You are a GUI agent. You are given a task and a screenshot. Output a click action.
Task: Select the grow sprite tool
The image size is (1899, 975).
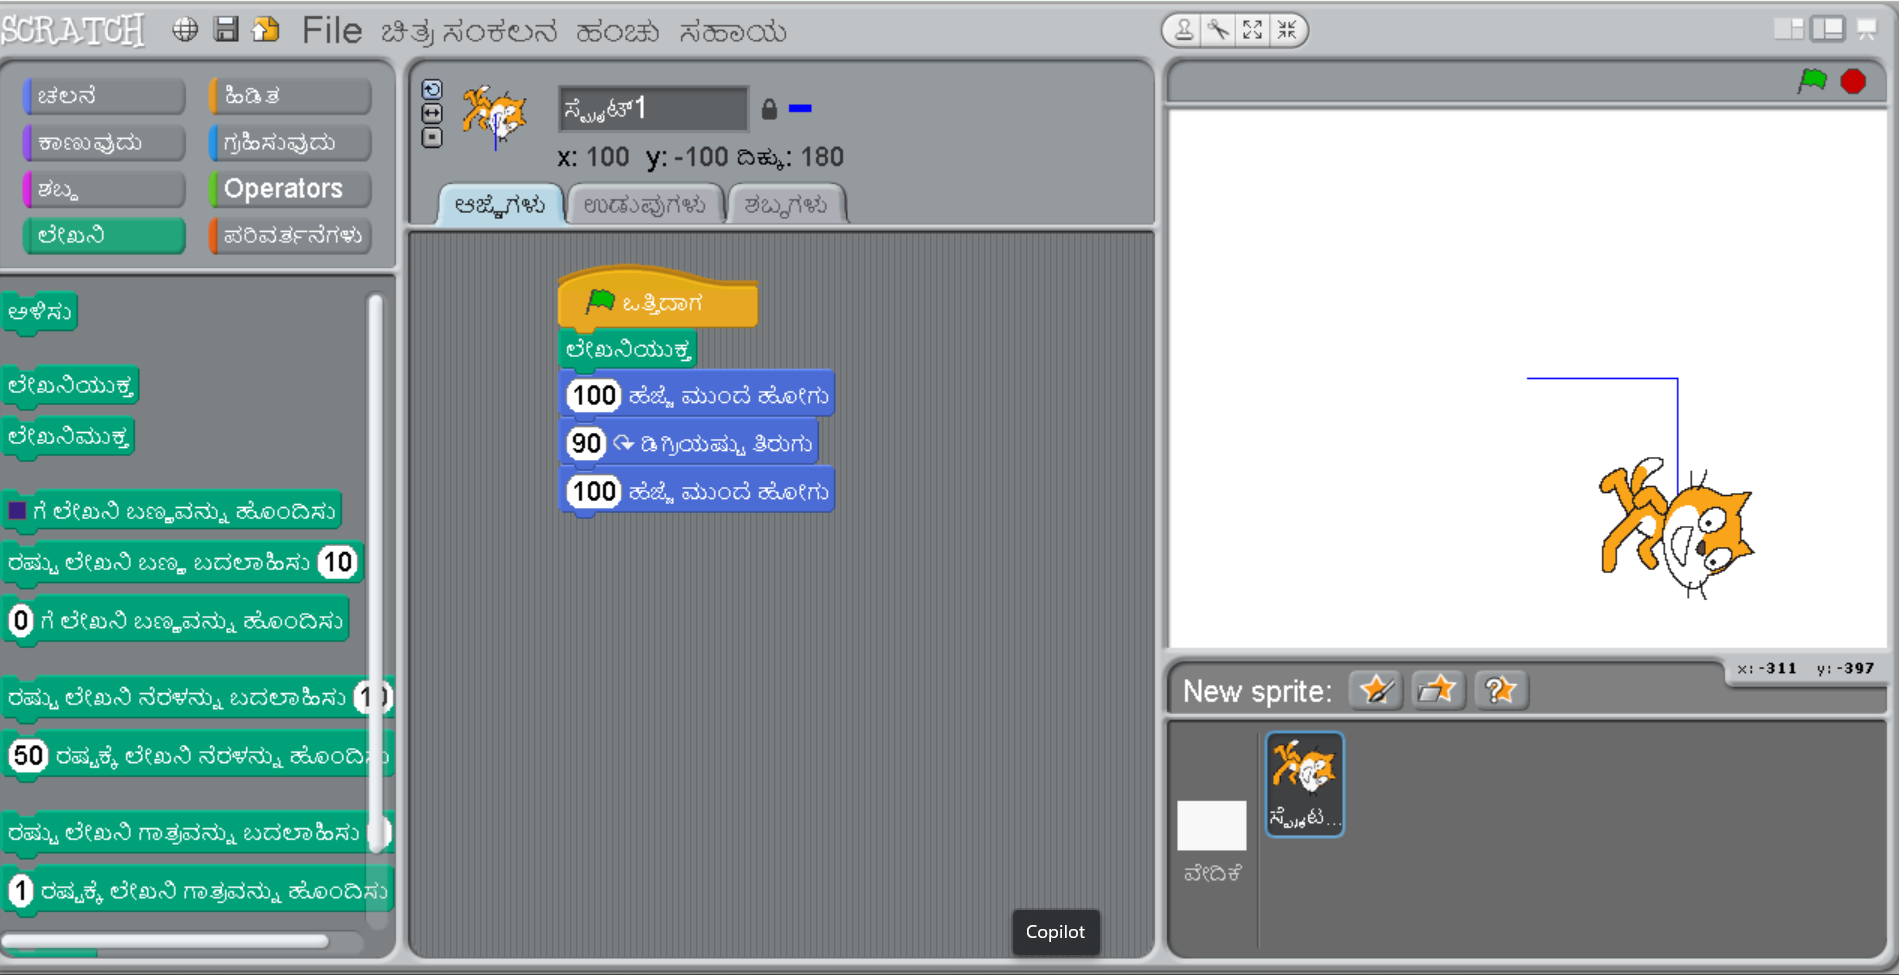click(x=1252, y=30)
